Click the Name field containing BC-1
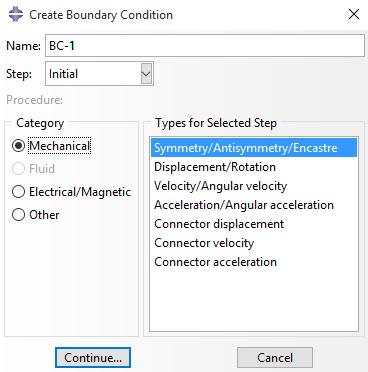368x372 pixels. (x=205, y=45)
